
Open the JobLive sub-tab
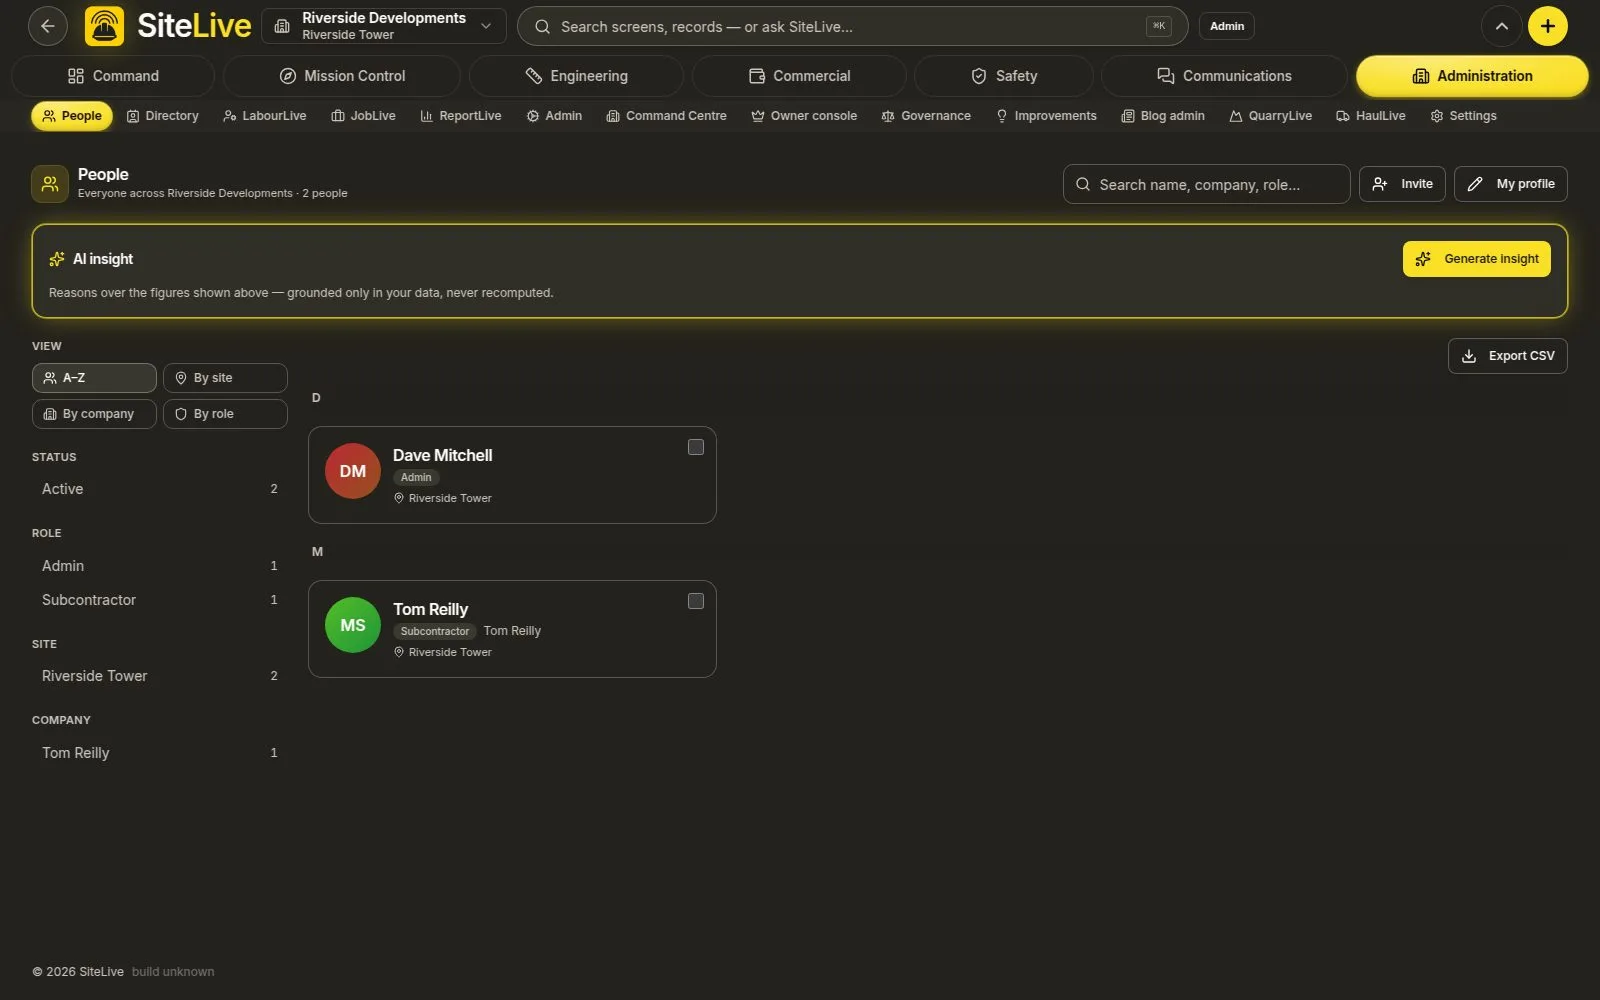364,116
